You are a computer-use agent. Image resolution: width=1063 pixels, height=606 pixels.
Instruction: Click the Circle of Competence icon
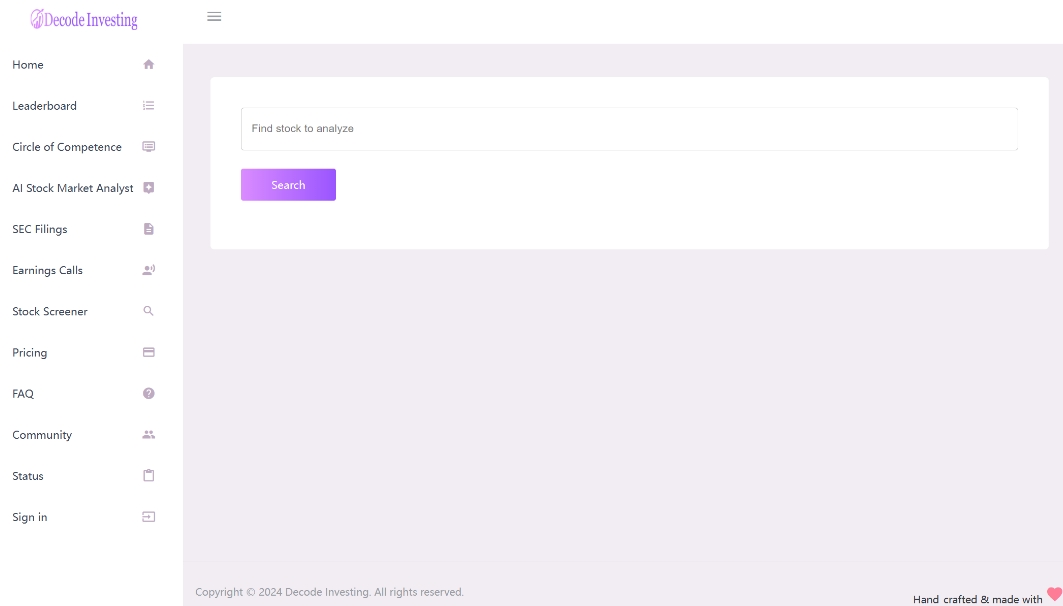[x=149, y=147]
